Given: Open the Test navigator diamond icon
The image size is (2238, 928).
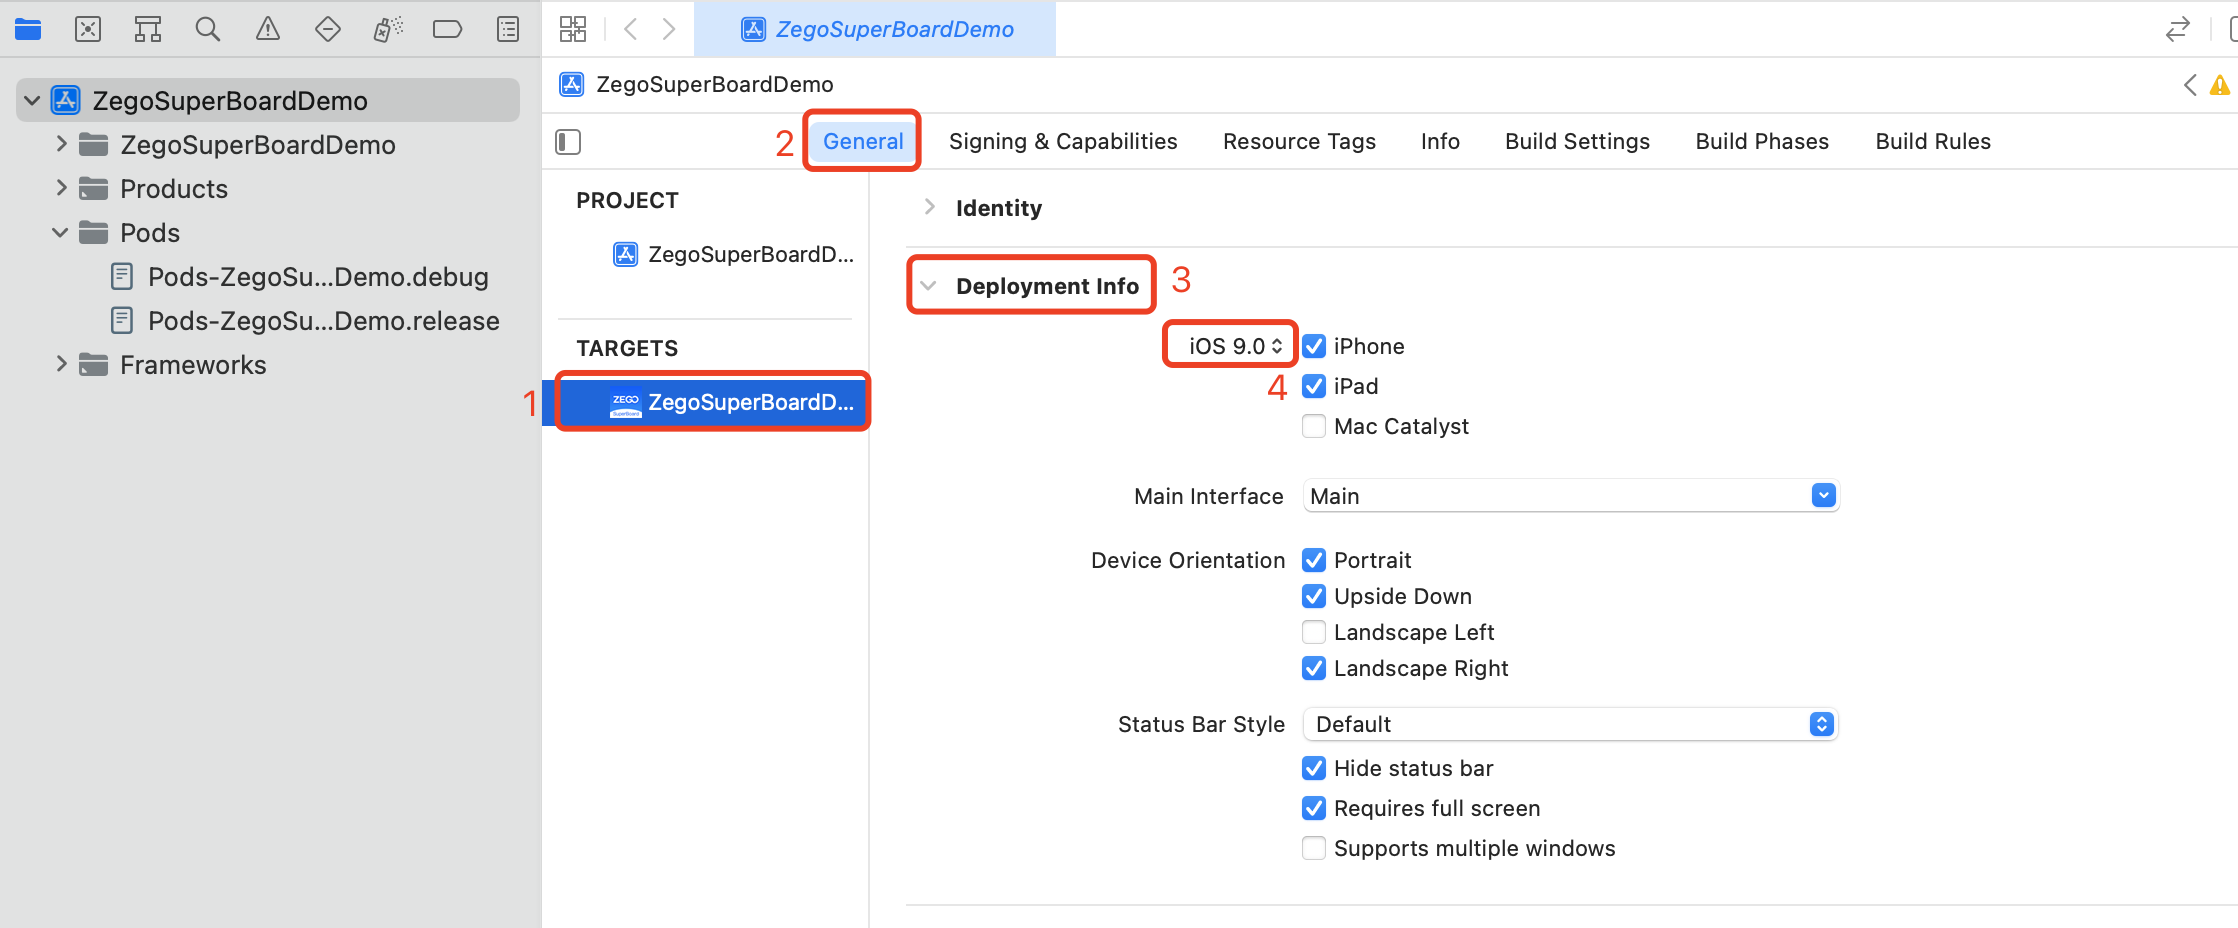Looking at the screenshot, I should tap(328, 29).
